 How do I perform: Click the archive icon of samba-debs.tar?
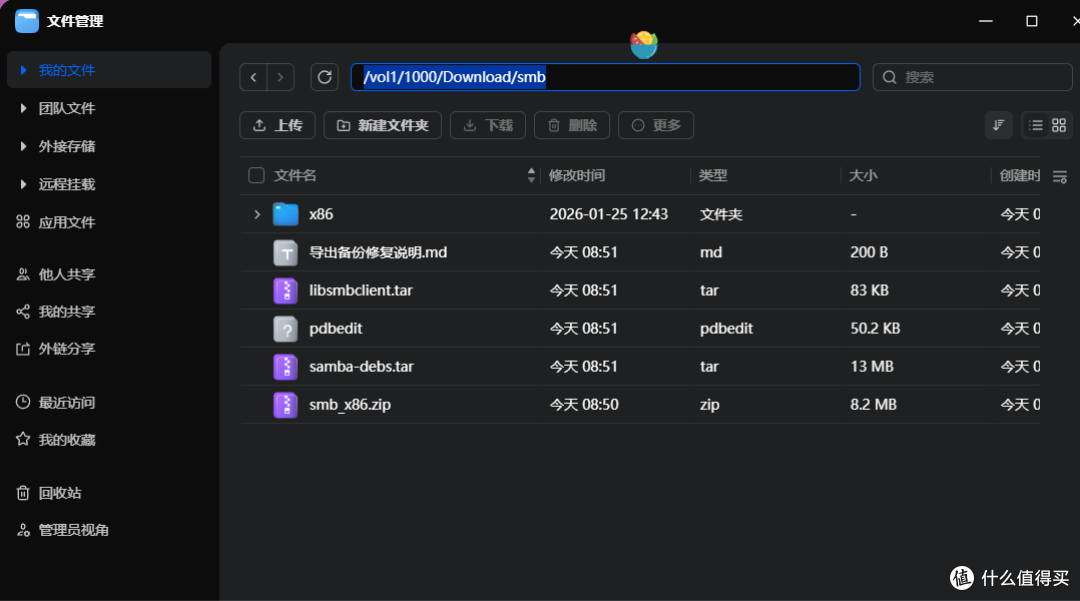[x=285, y=366]
